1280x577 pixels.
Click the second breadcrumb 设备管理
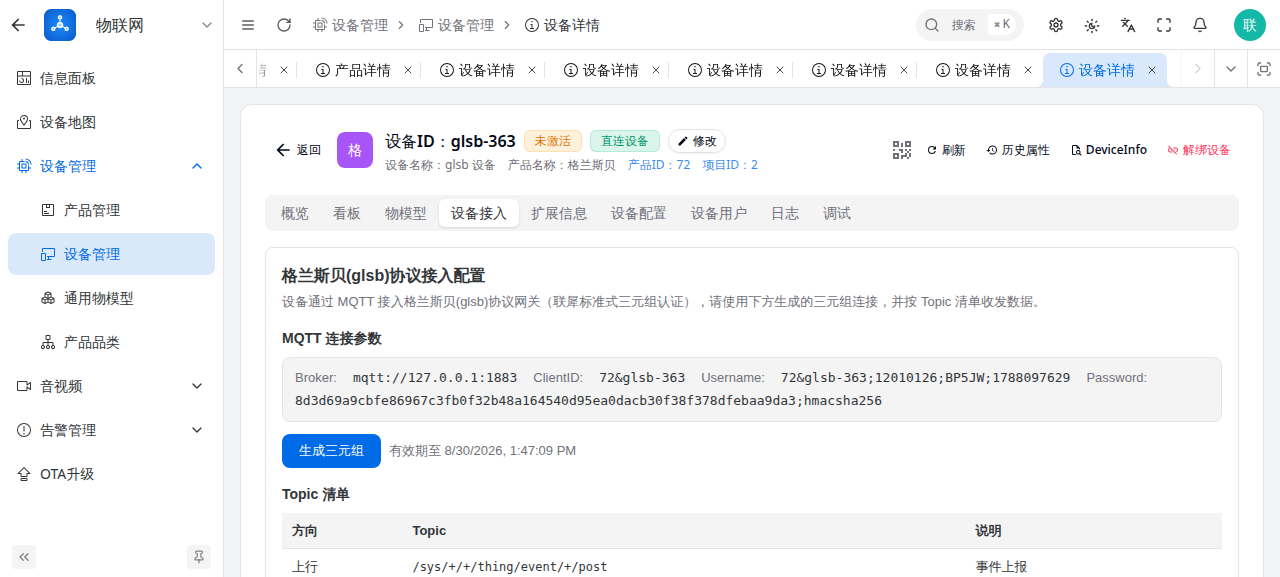click(x=456, y=25)
